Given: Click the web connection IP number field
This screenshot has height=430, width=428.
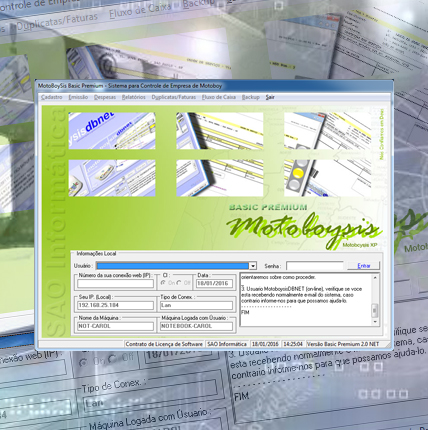Looking at the screenshot, I should [x=115, y=283].
